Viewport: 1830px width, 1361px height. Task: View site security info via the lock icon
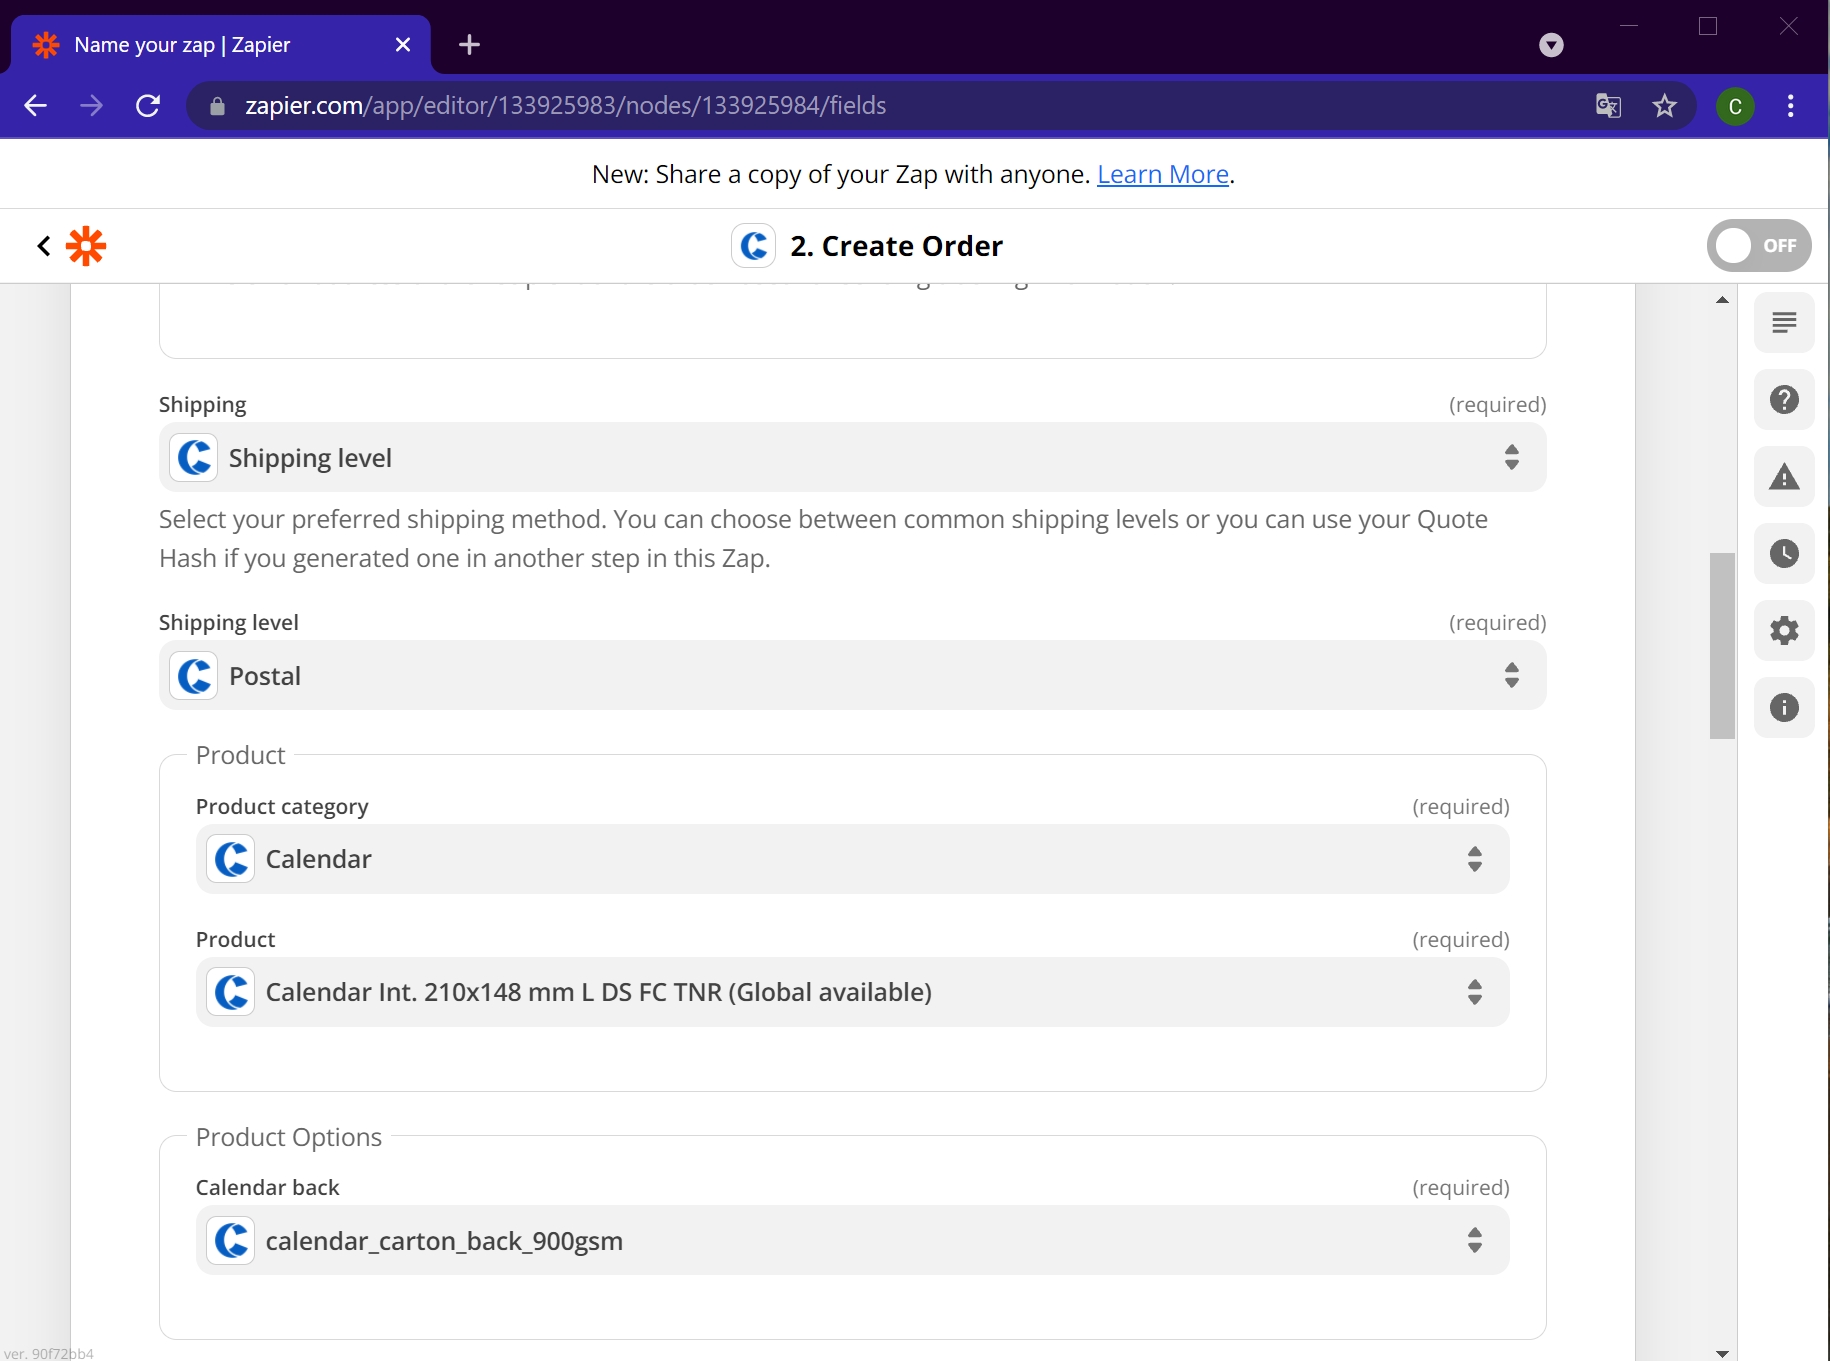click(x=217, y=106)
